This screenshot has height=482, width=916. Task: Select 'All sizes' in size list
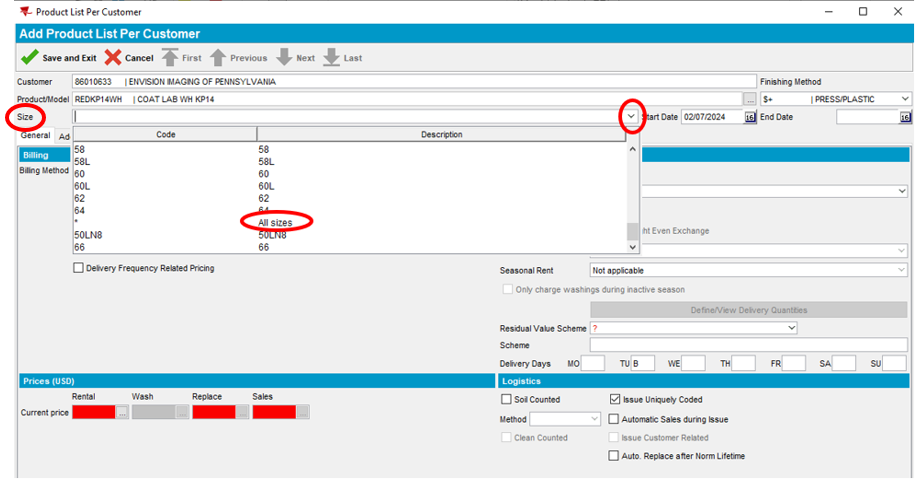pyautogui.click(x=275, y=222)
